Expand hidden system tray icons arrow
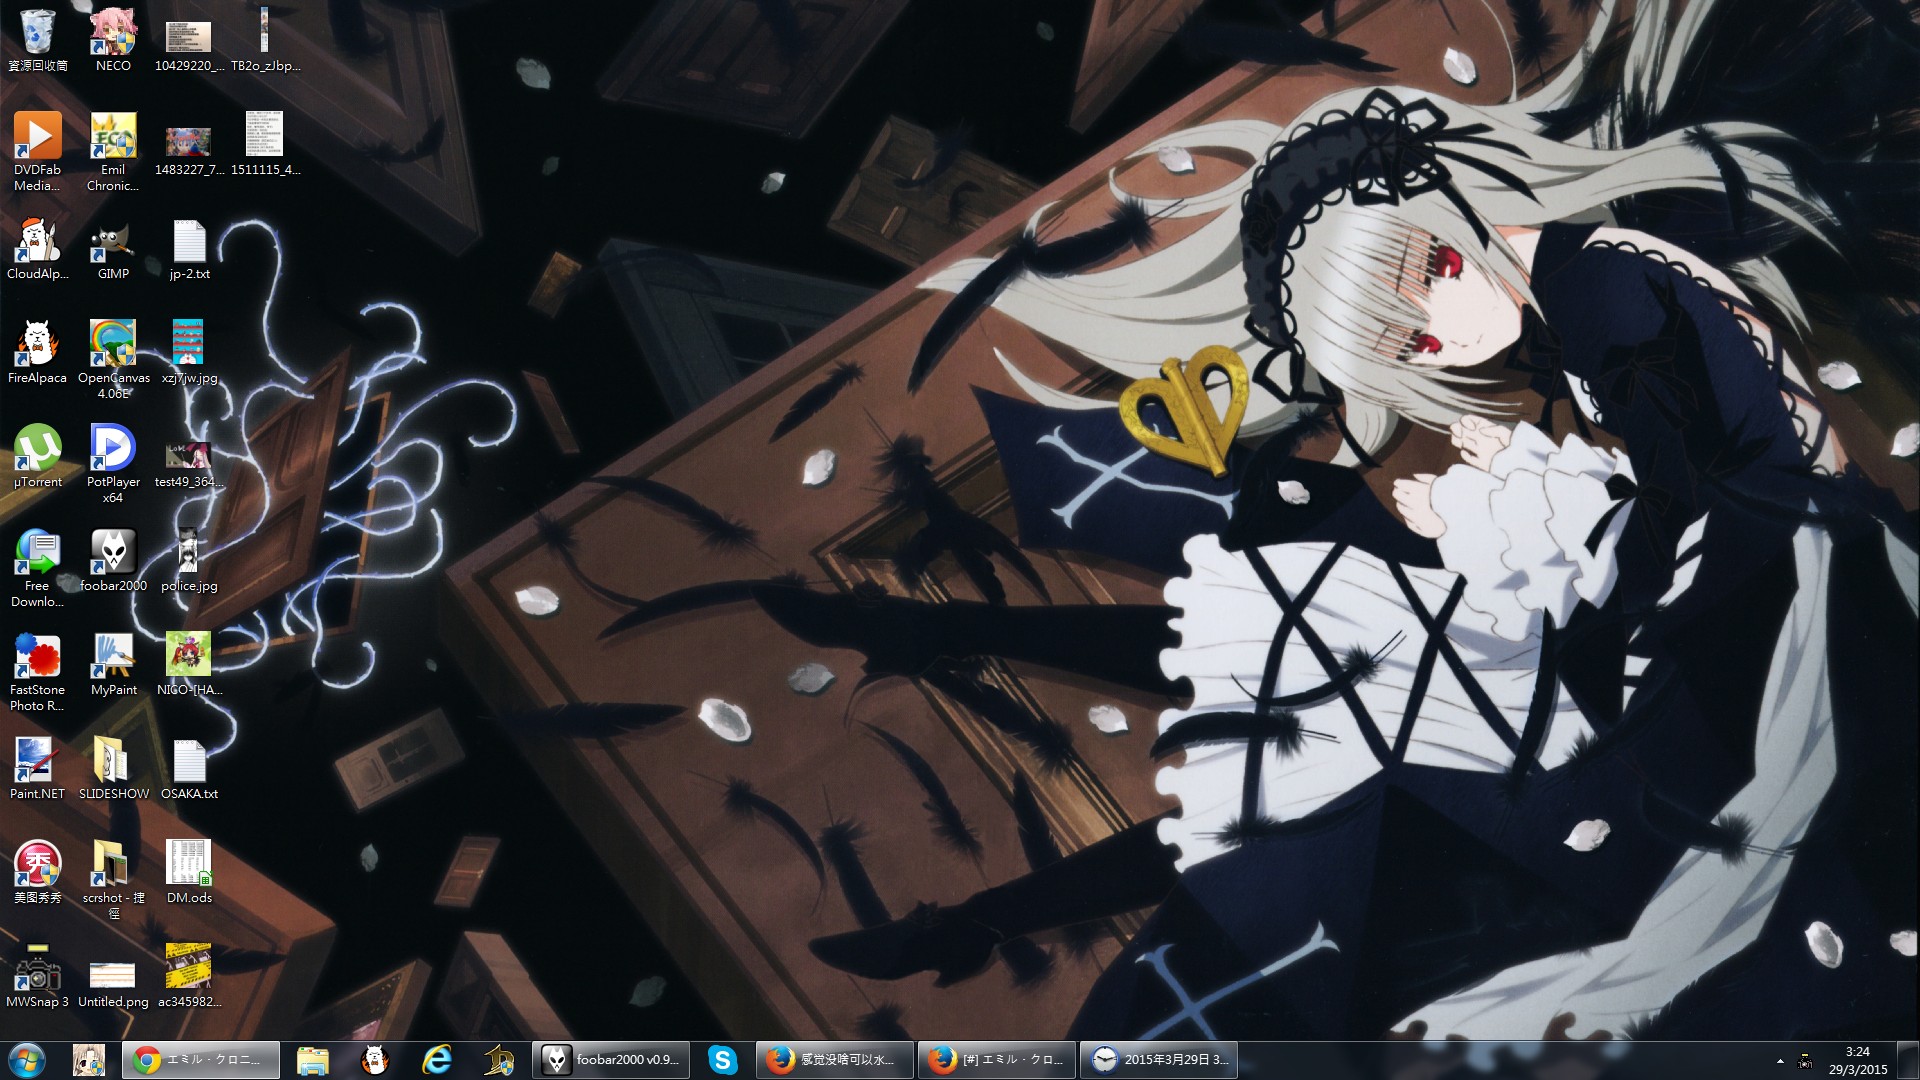This screenshot has width=1920, height=1080. click(1780, 1061)
